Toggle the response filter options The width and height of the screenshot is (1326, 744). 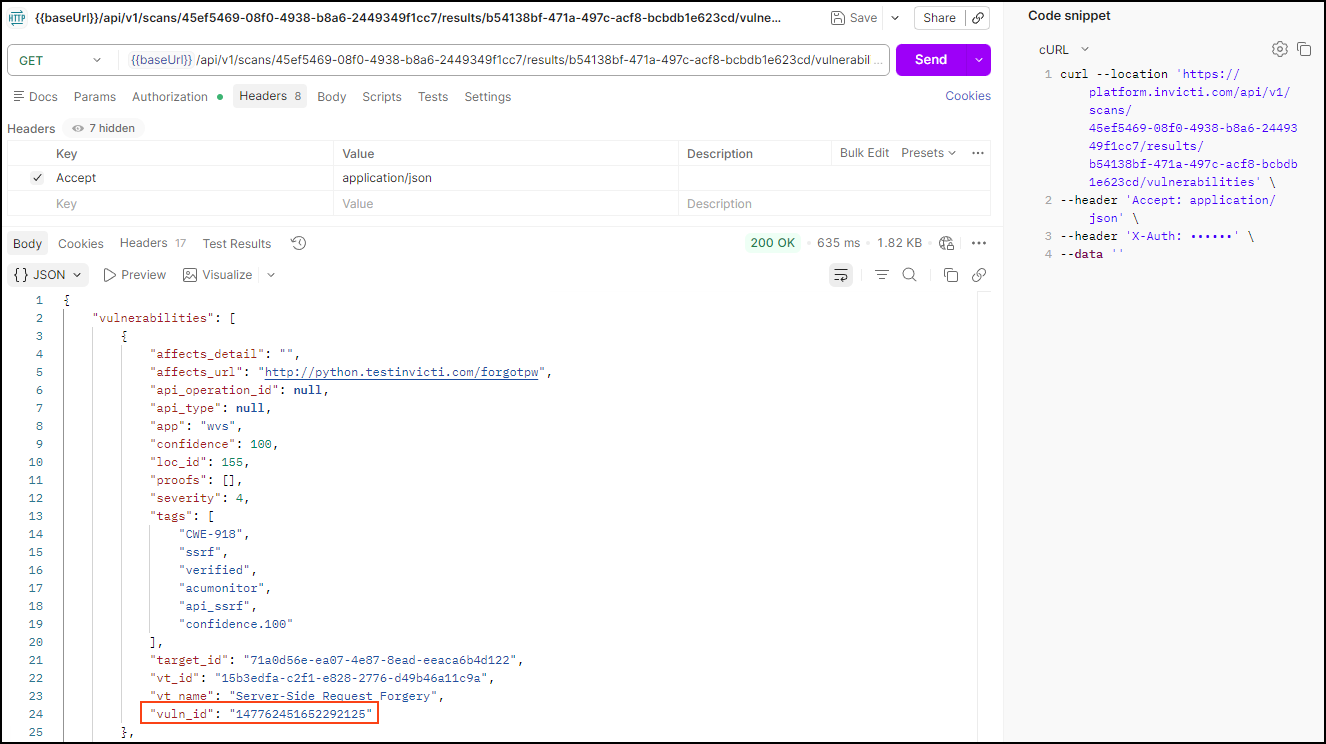tap(881, 275)
